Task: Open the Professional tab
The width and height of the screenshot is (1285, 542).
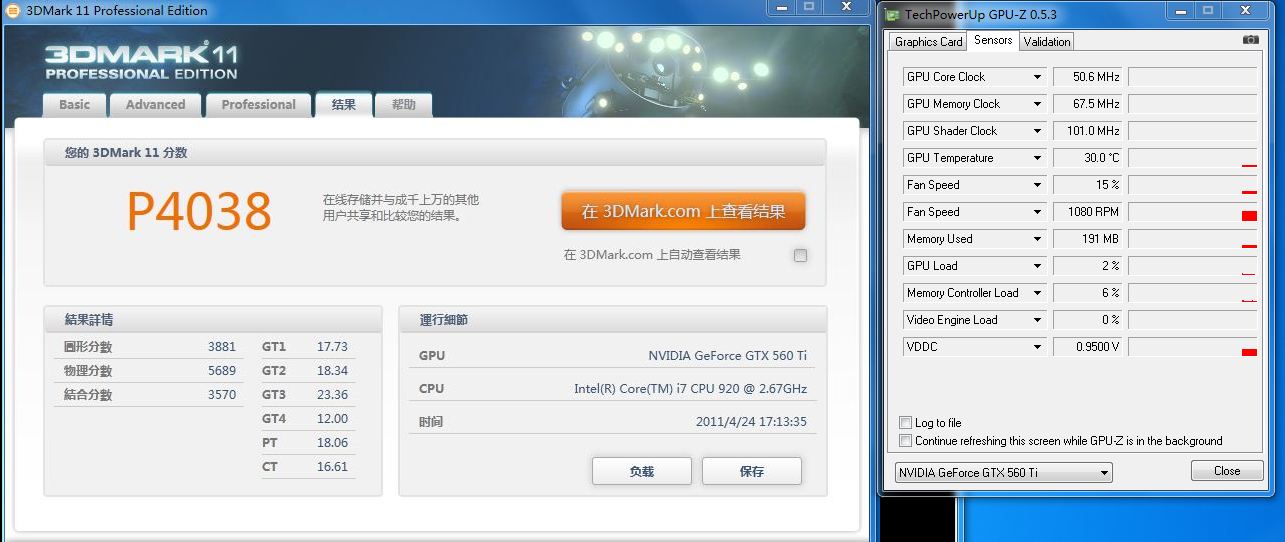Action: point(258,104)
